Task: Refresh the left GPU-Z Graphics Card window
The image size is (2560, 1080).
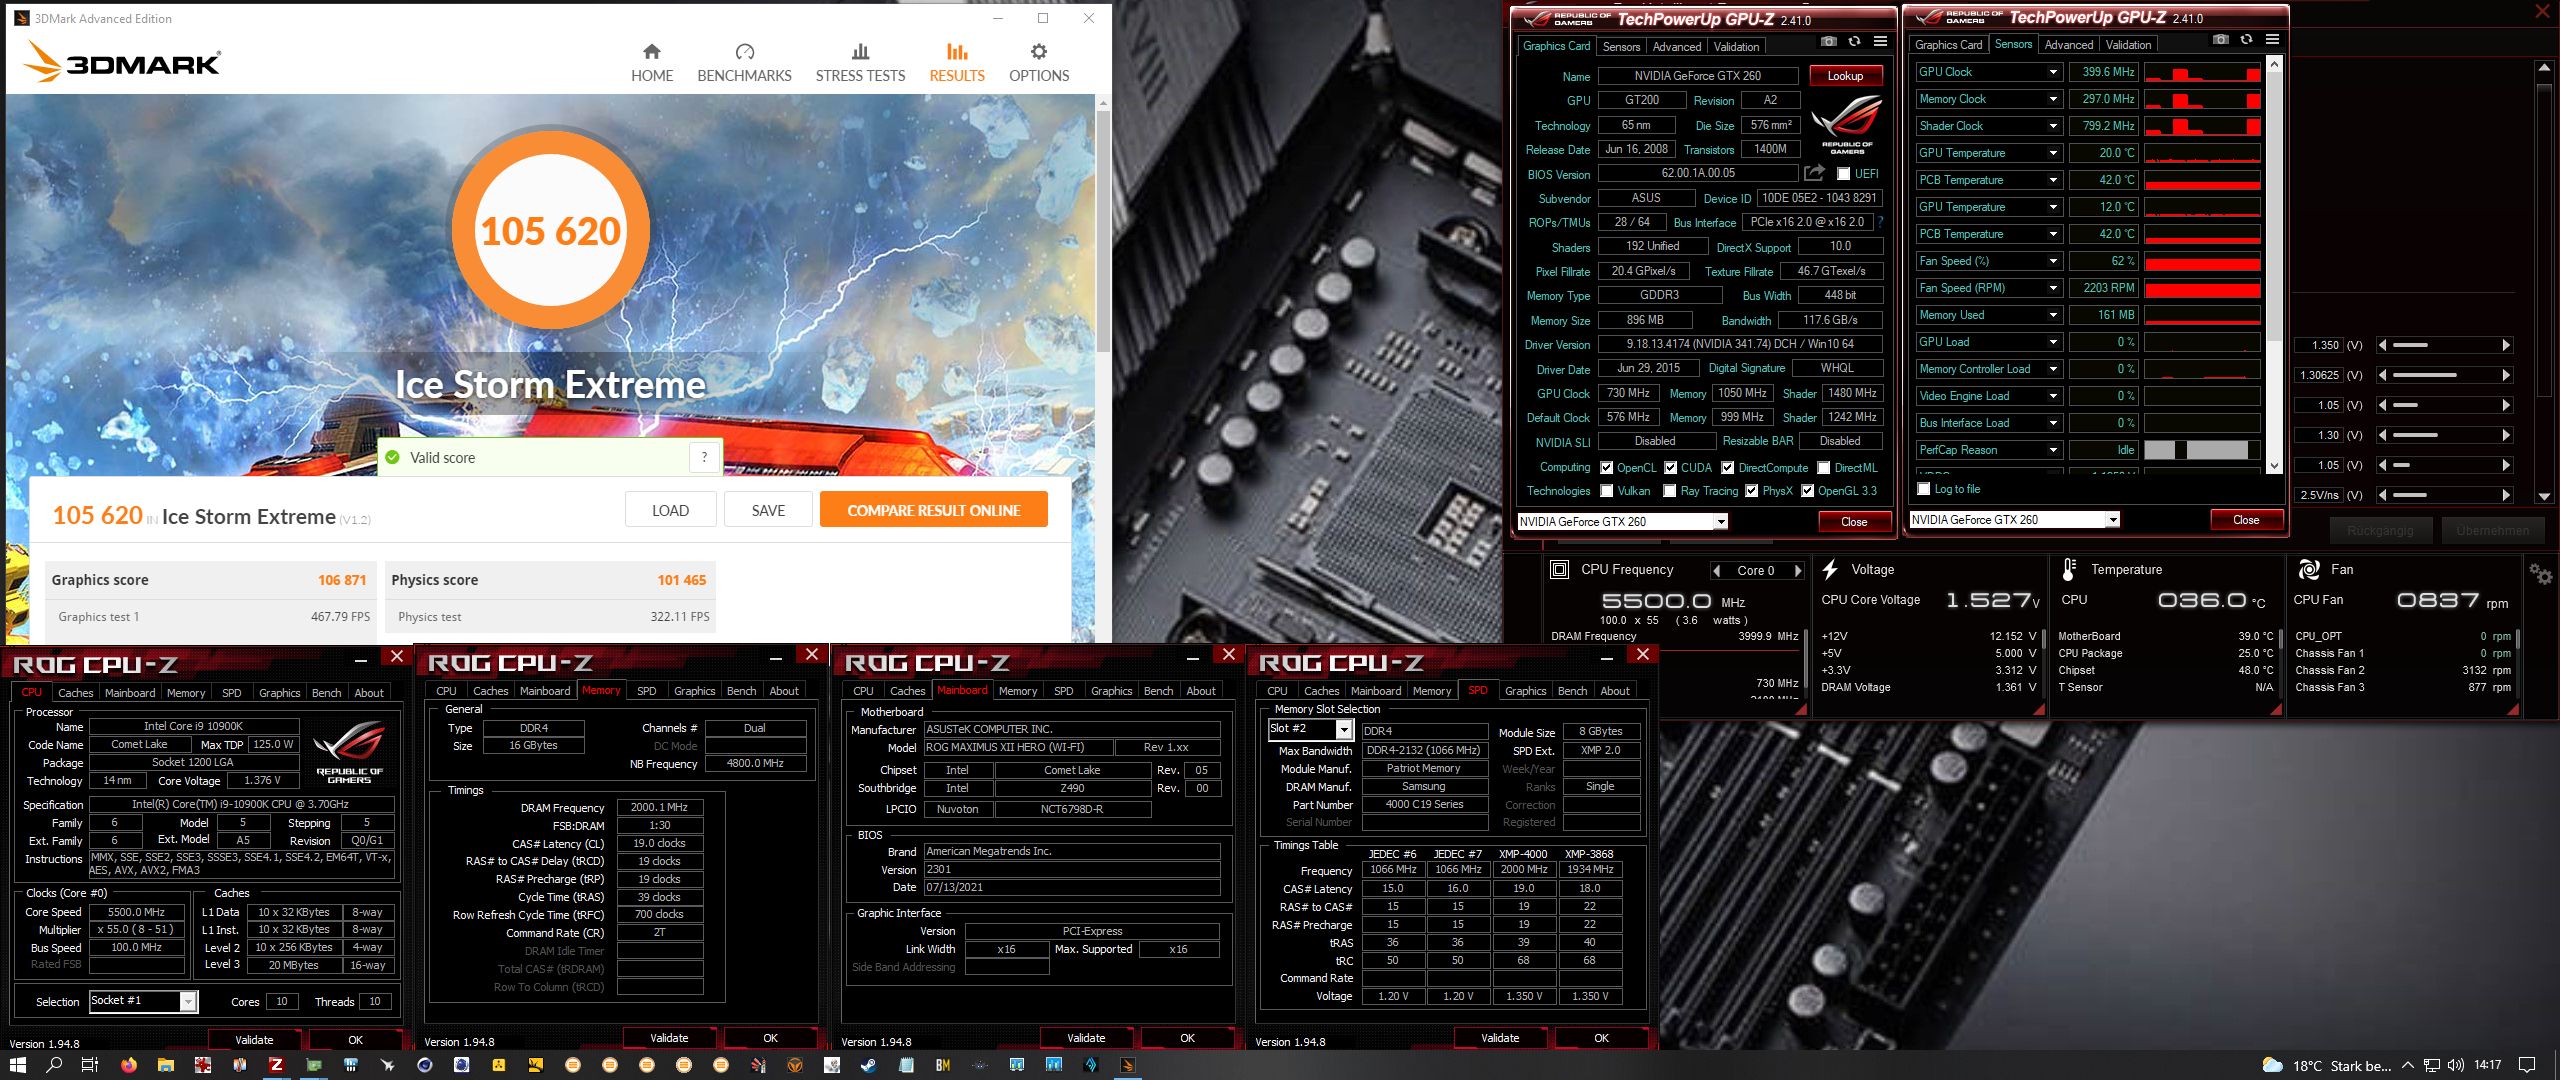Action: [x=1854, y=42]
